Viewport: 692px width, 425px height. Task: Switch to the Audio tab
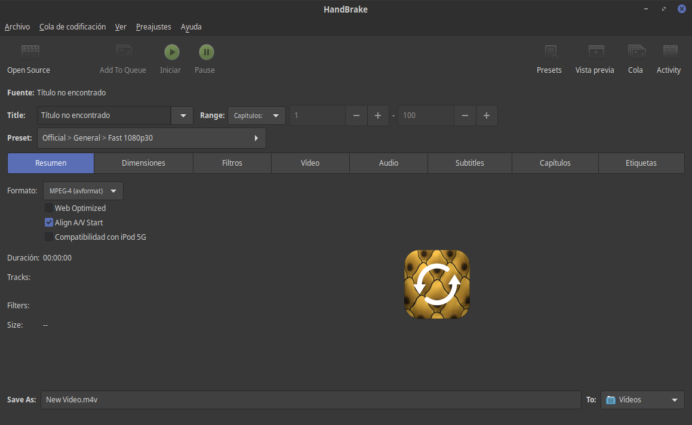point(388,163)
